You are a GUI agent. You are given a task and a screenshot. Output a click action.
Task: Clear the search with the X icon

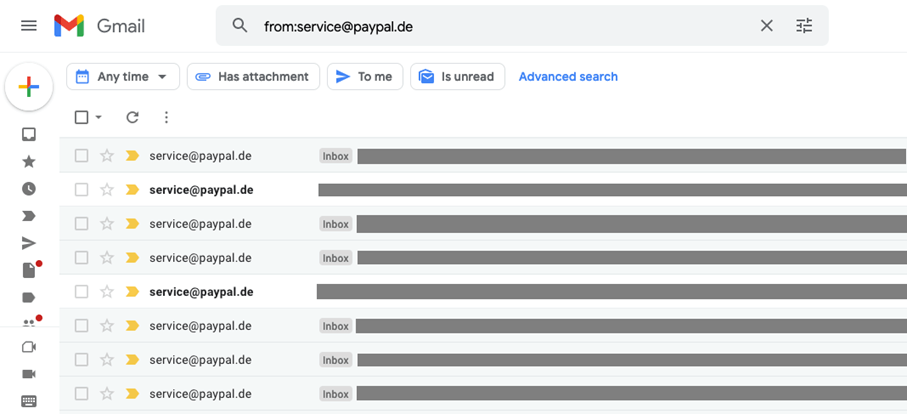point(766,26)
